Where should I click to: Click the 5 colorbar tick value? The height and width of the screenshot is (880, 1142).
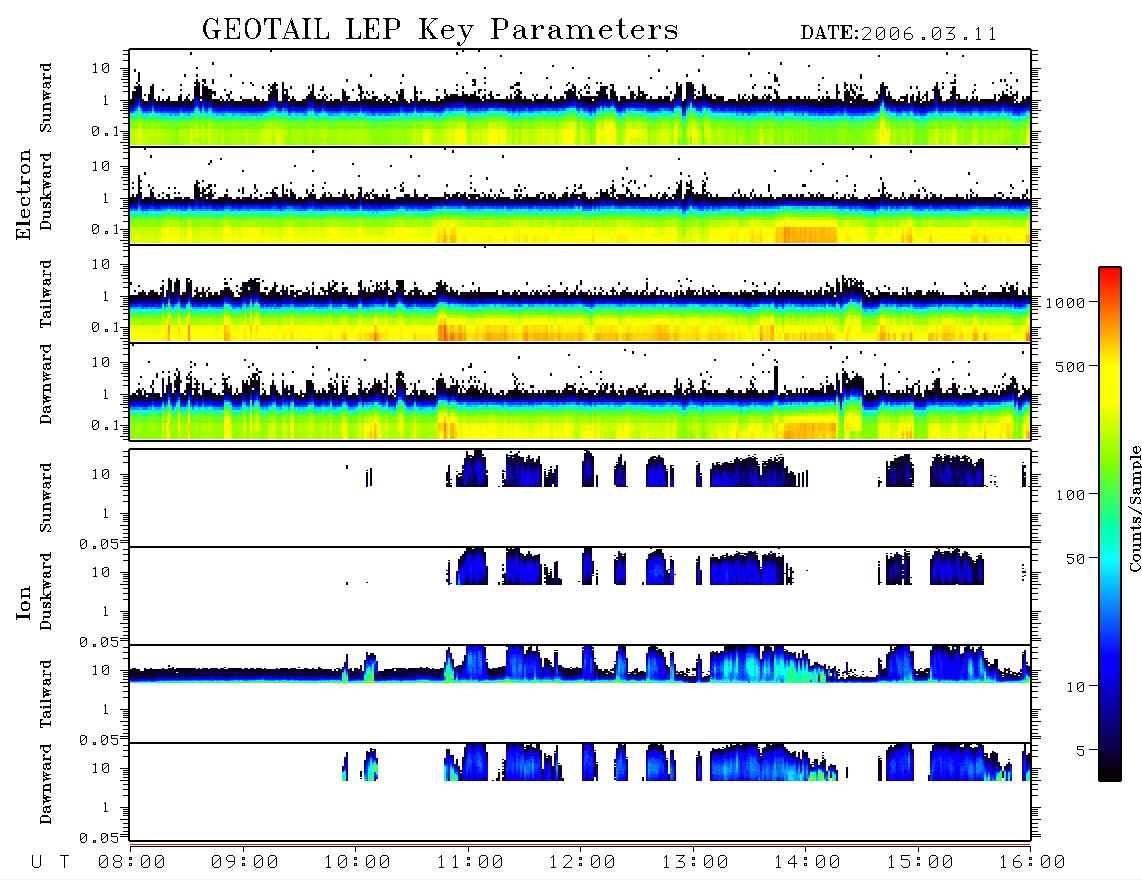click(x=1081, y=751)
